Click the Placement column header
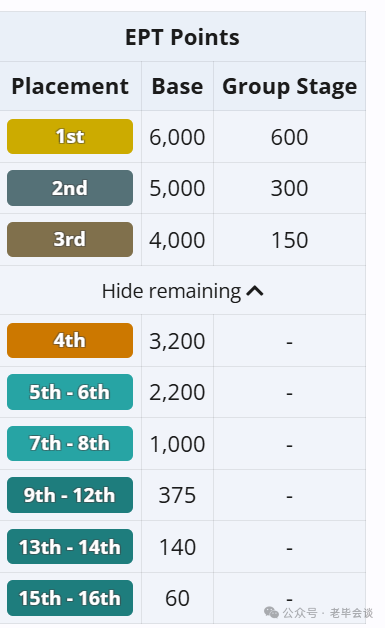 tap(70, 87)
